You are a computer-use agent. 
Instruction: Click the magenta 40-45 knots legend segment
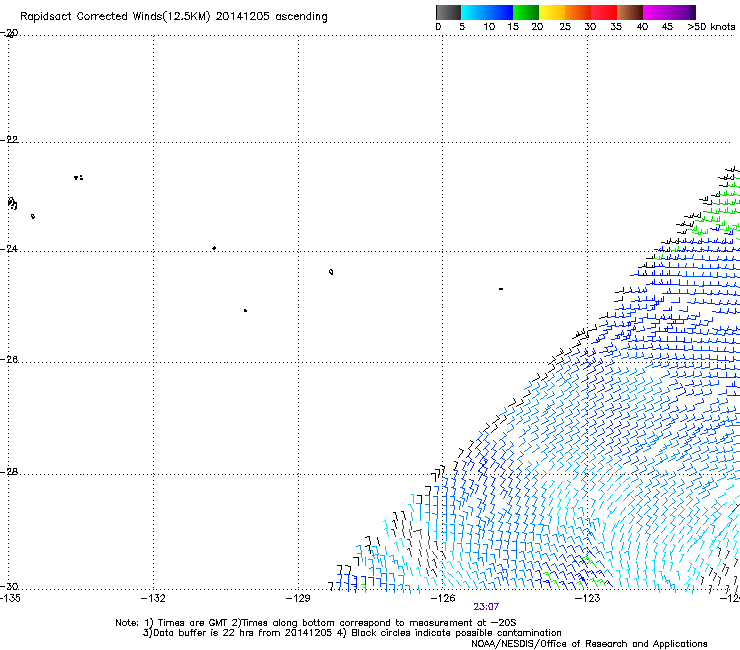click(656, 12)
